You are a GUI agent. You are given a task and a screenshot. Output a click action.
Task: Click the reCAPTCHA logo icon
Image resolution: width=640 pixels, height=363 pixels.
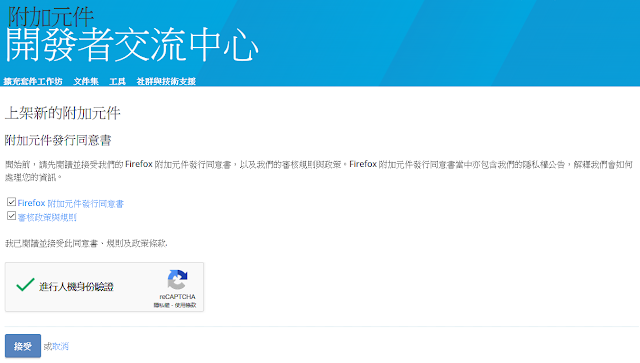coord(178,280)
